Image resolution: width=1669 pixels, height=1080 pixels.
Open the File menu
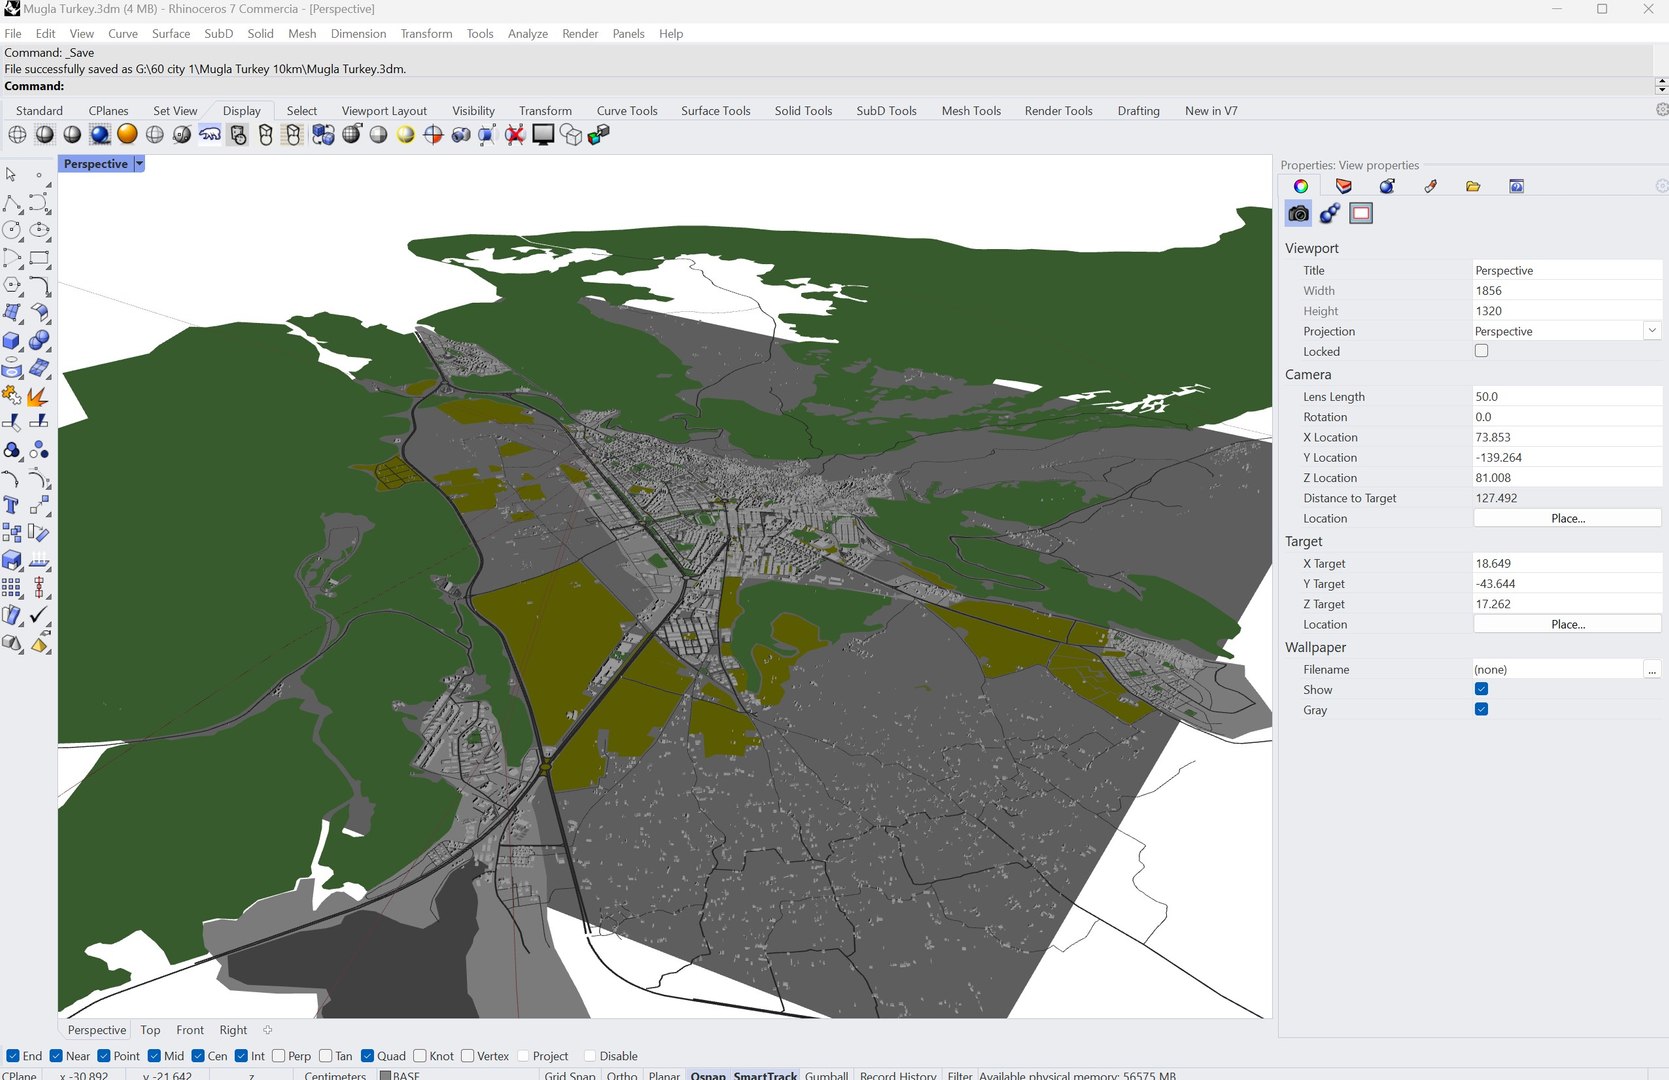point(13,33)
